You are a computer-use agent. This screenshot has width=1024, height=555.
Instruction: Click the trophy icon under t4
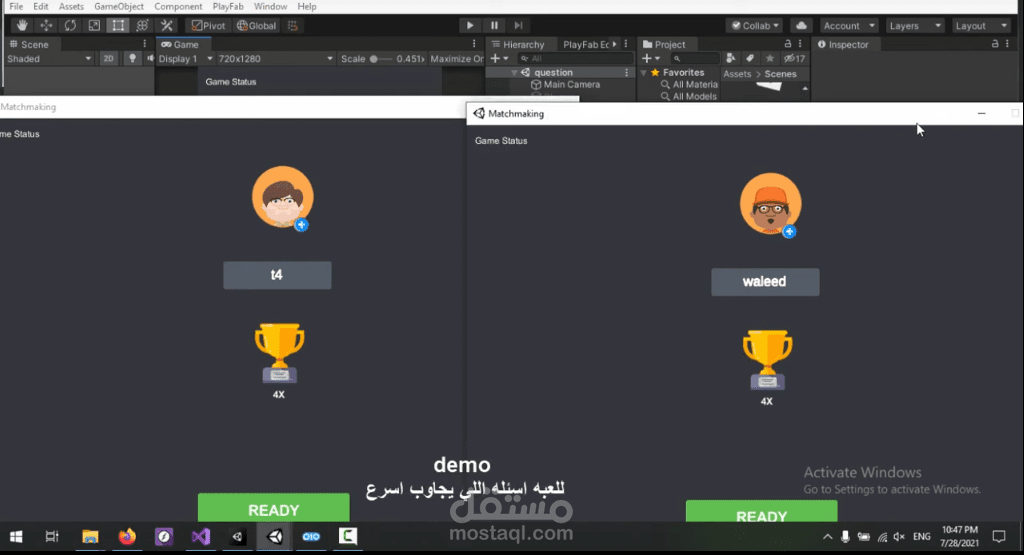(x=279, y=353)
